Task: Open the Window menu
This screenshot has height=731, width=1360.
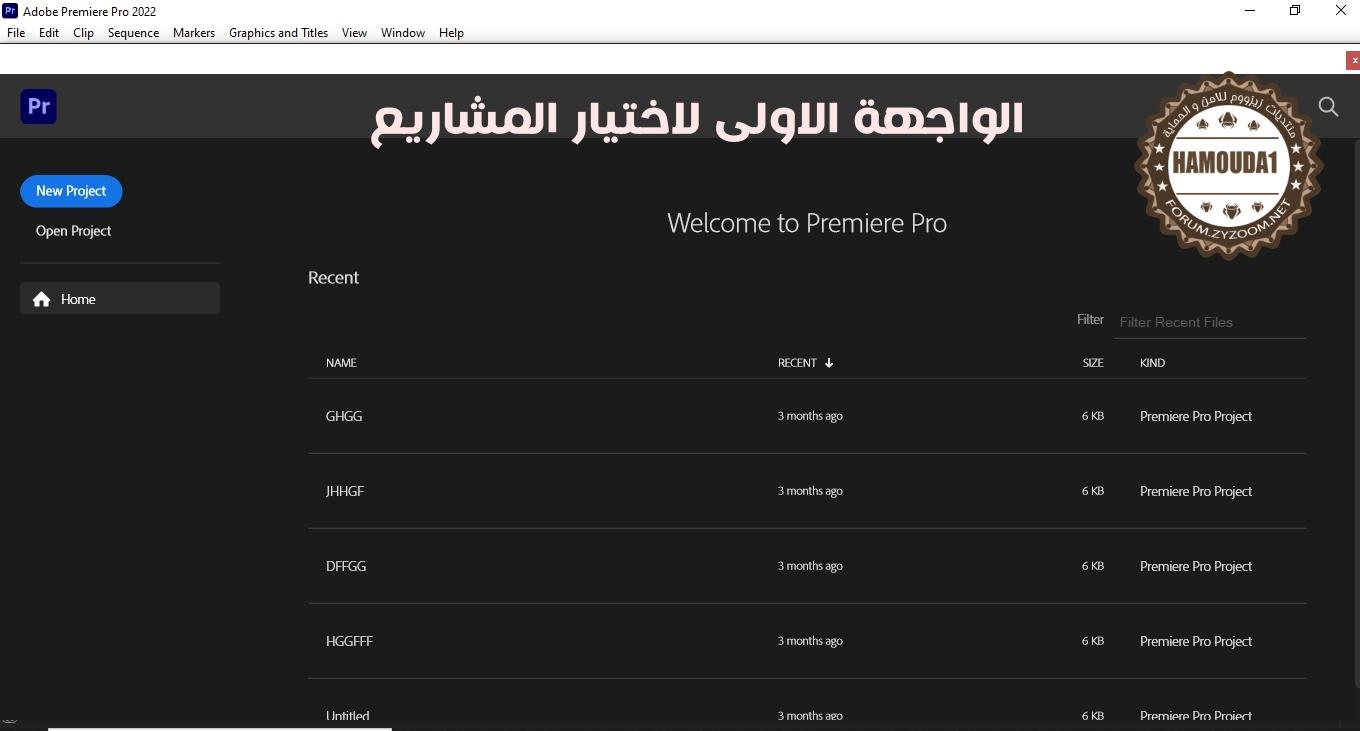Action: coord(403,33)
